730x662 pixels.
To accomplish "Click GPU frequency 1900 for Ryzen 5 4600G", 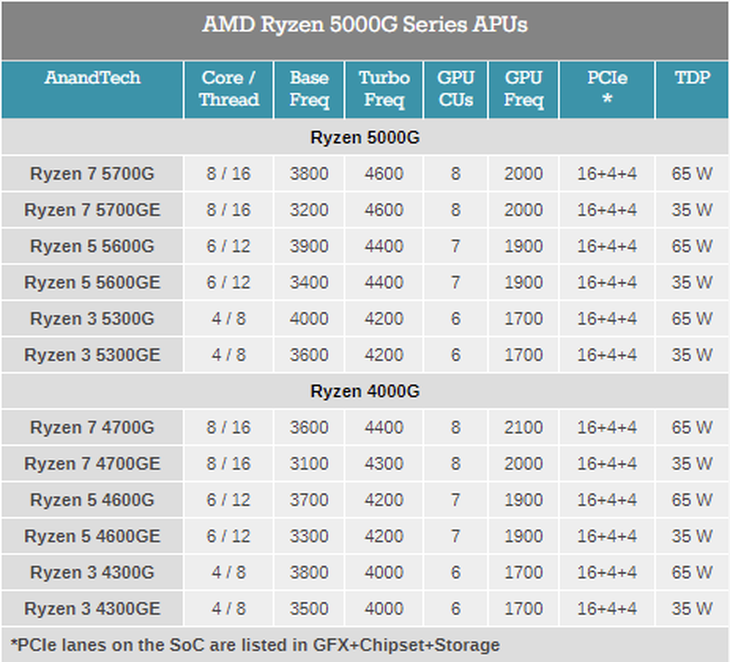I will (x=524, y=500).
